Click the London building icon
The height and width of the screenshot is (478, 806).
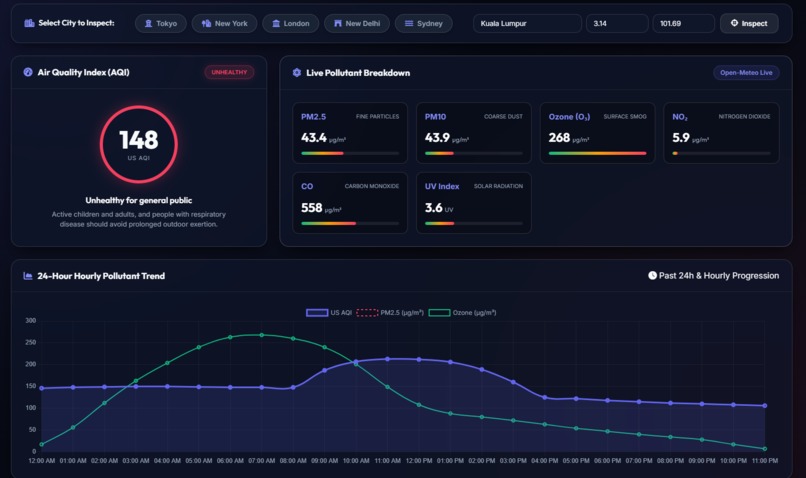(x=276, y=24)
